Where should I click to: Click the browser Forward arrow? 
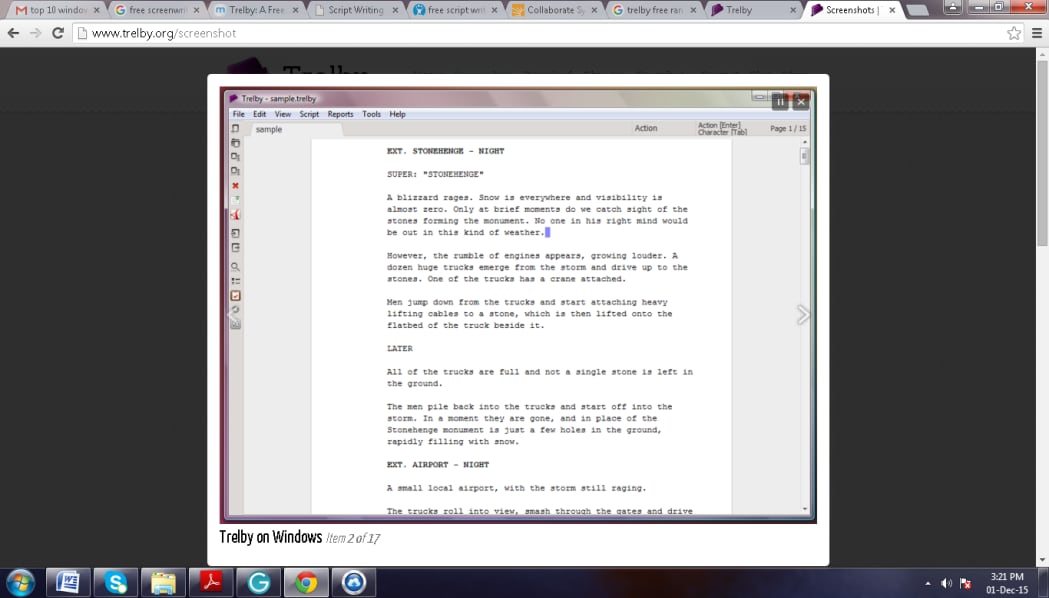tap(35, 33)
